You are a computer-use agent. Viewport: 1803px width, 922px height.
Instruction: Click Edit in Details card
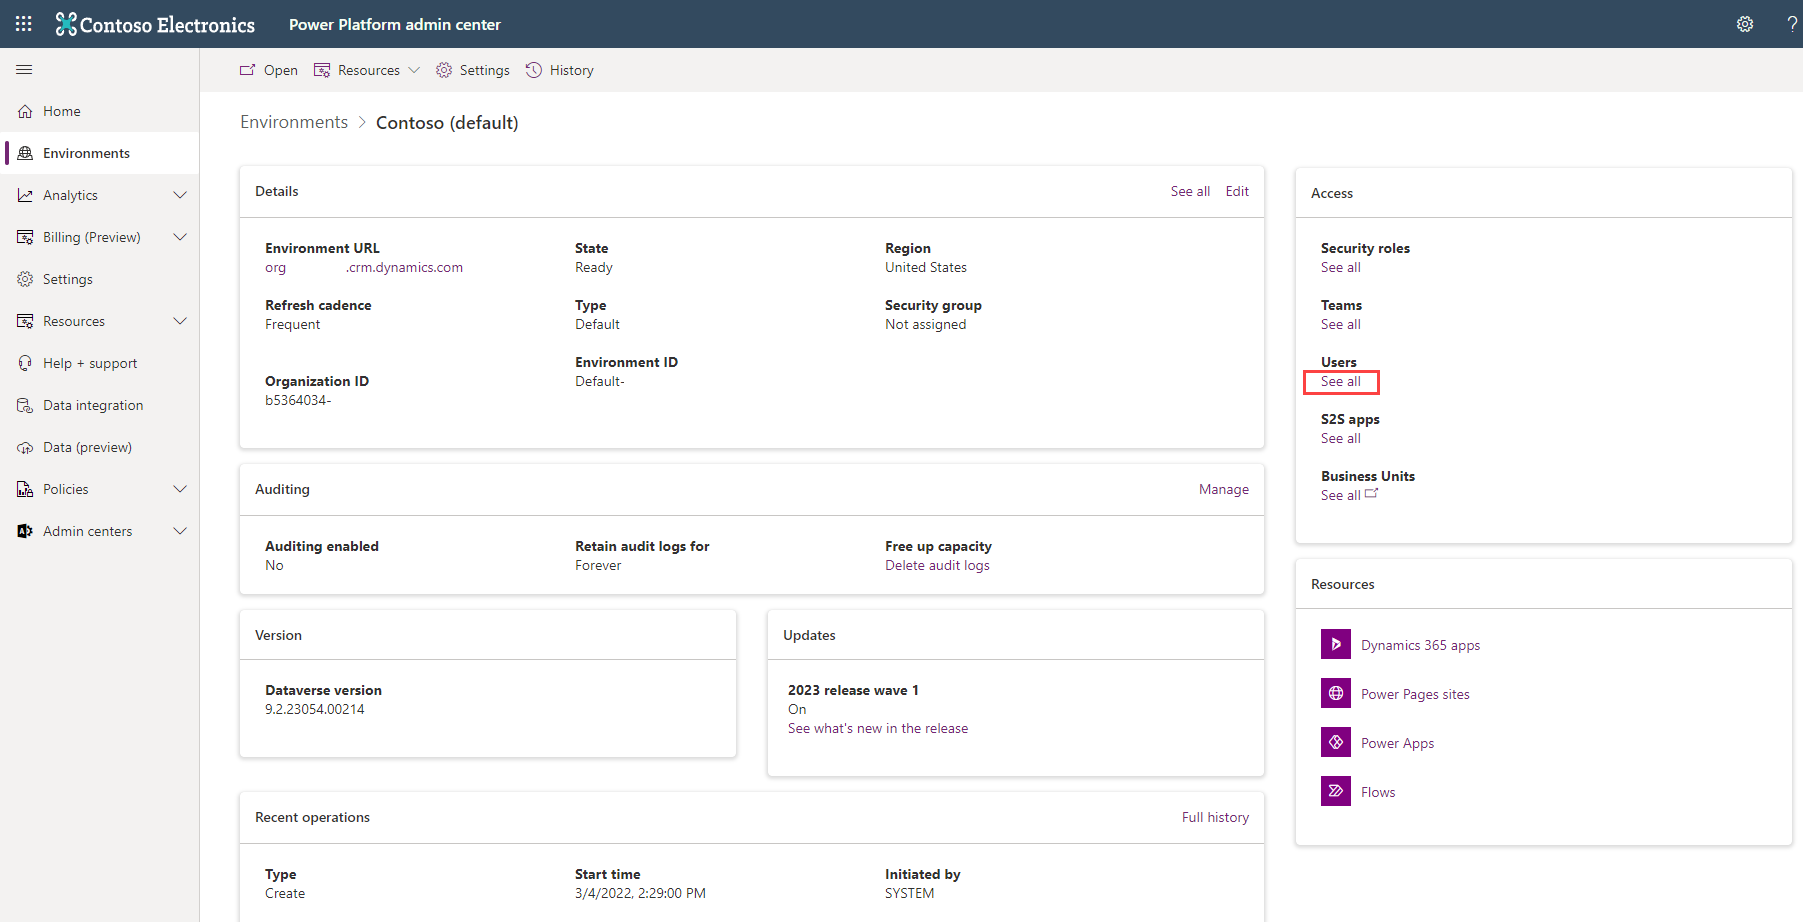pyautogui.click(x=1237, y=191)
